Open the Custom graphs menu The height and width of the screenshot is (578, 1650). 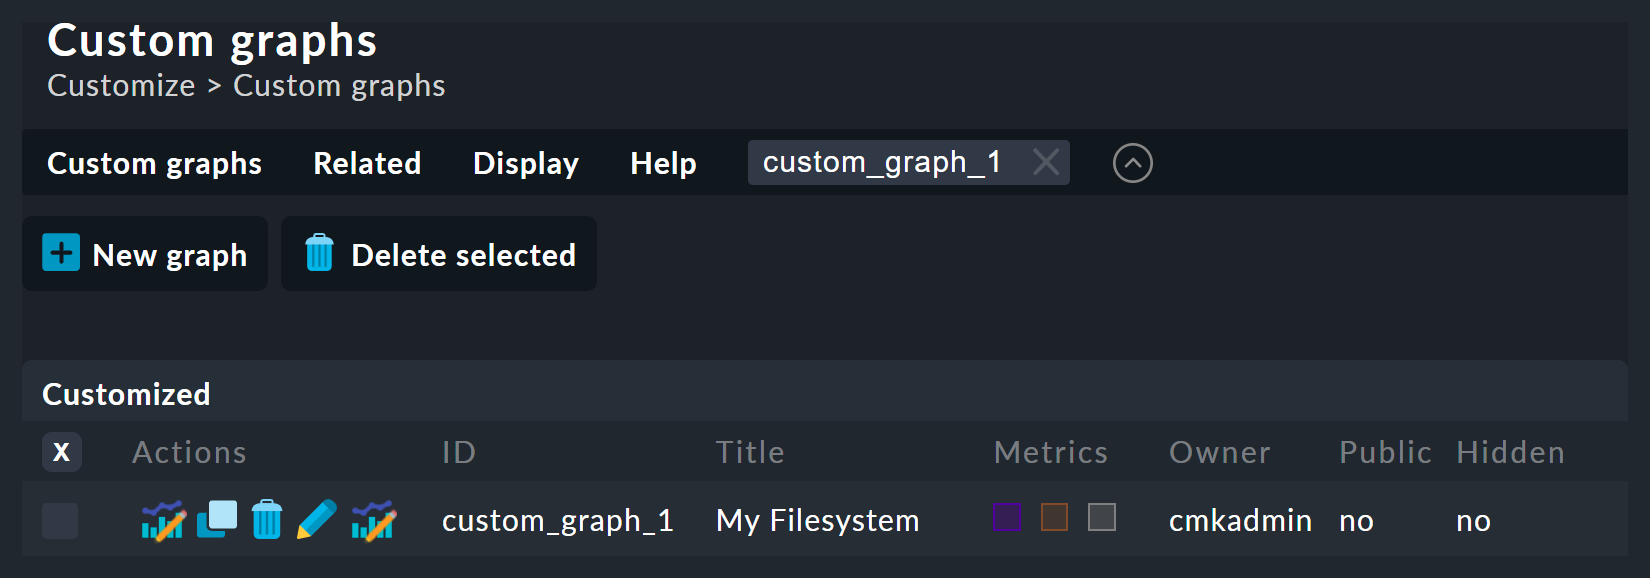click(x=155, y=163)
